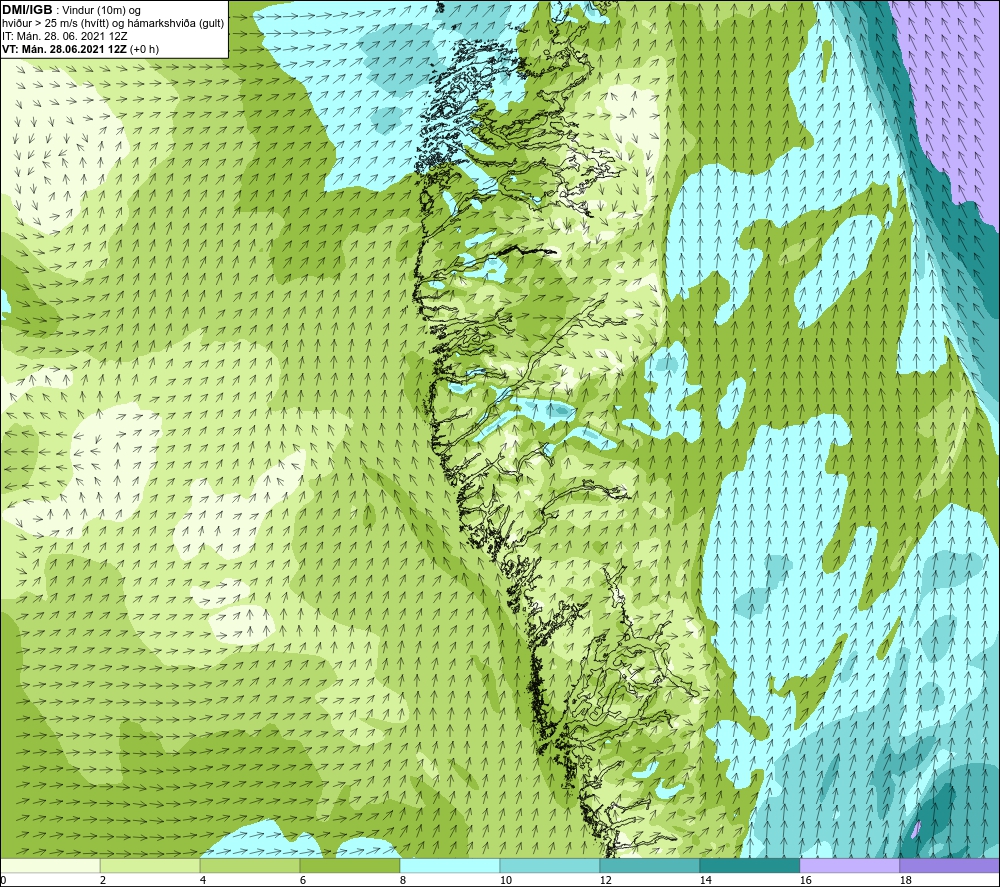Click the 'Vindur (10m) og' text
Image resolution: width=1000 pixels, height=887 pixels.
click(x=102, y=11)
